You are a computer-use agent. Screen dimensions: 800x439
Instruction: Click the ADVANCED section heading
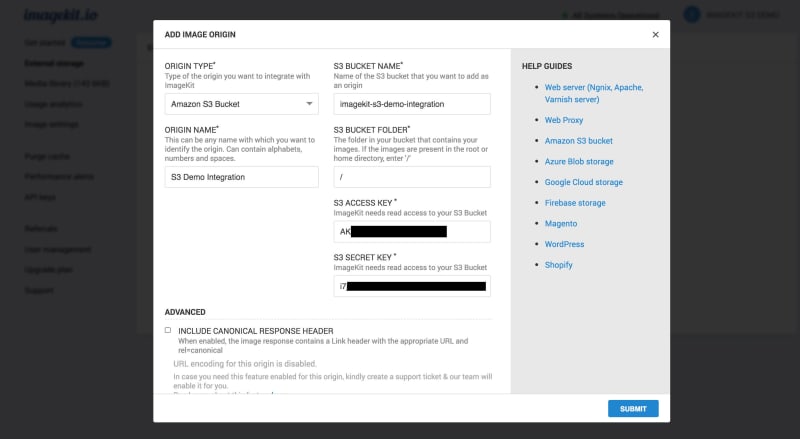coord(185,312)
